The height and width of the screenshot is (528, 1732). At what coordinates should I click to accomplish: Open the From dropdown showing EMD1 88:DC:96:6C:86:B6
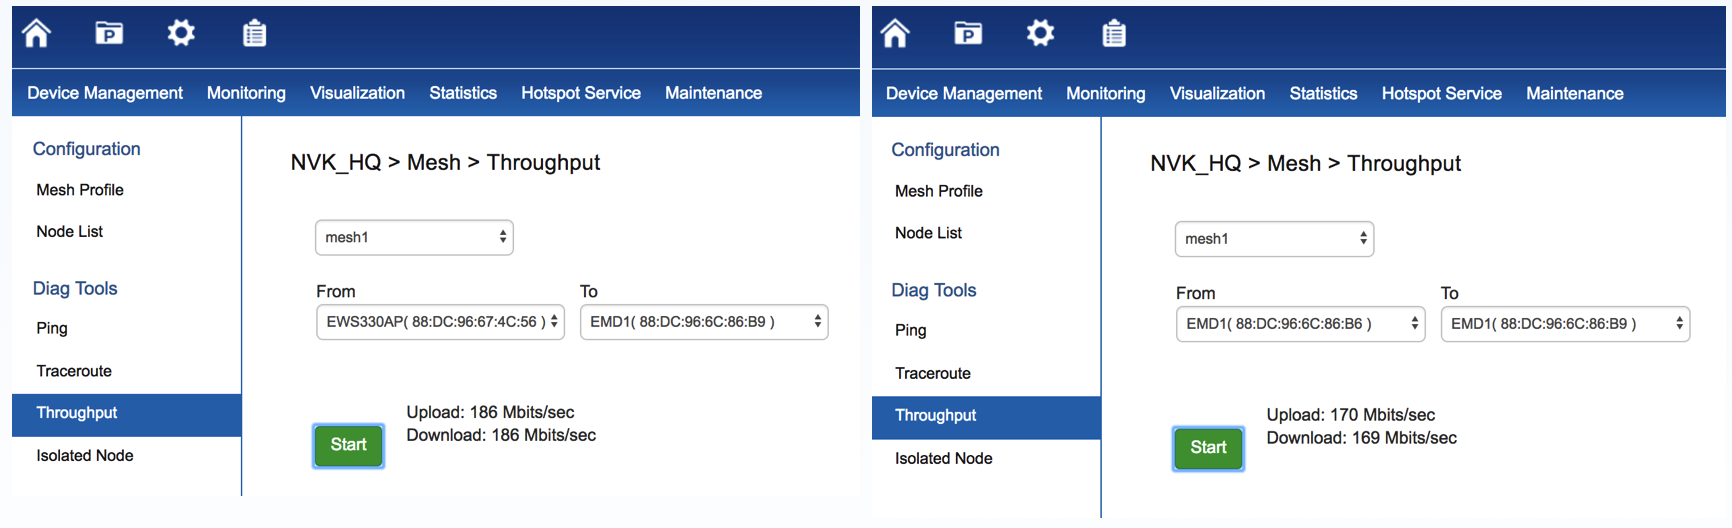click(x=1300, y=324)
